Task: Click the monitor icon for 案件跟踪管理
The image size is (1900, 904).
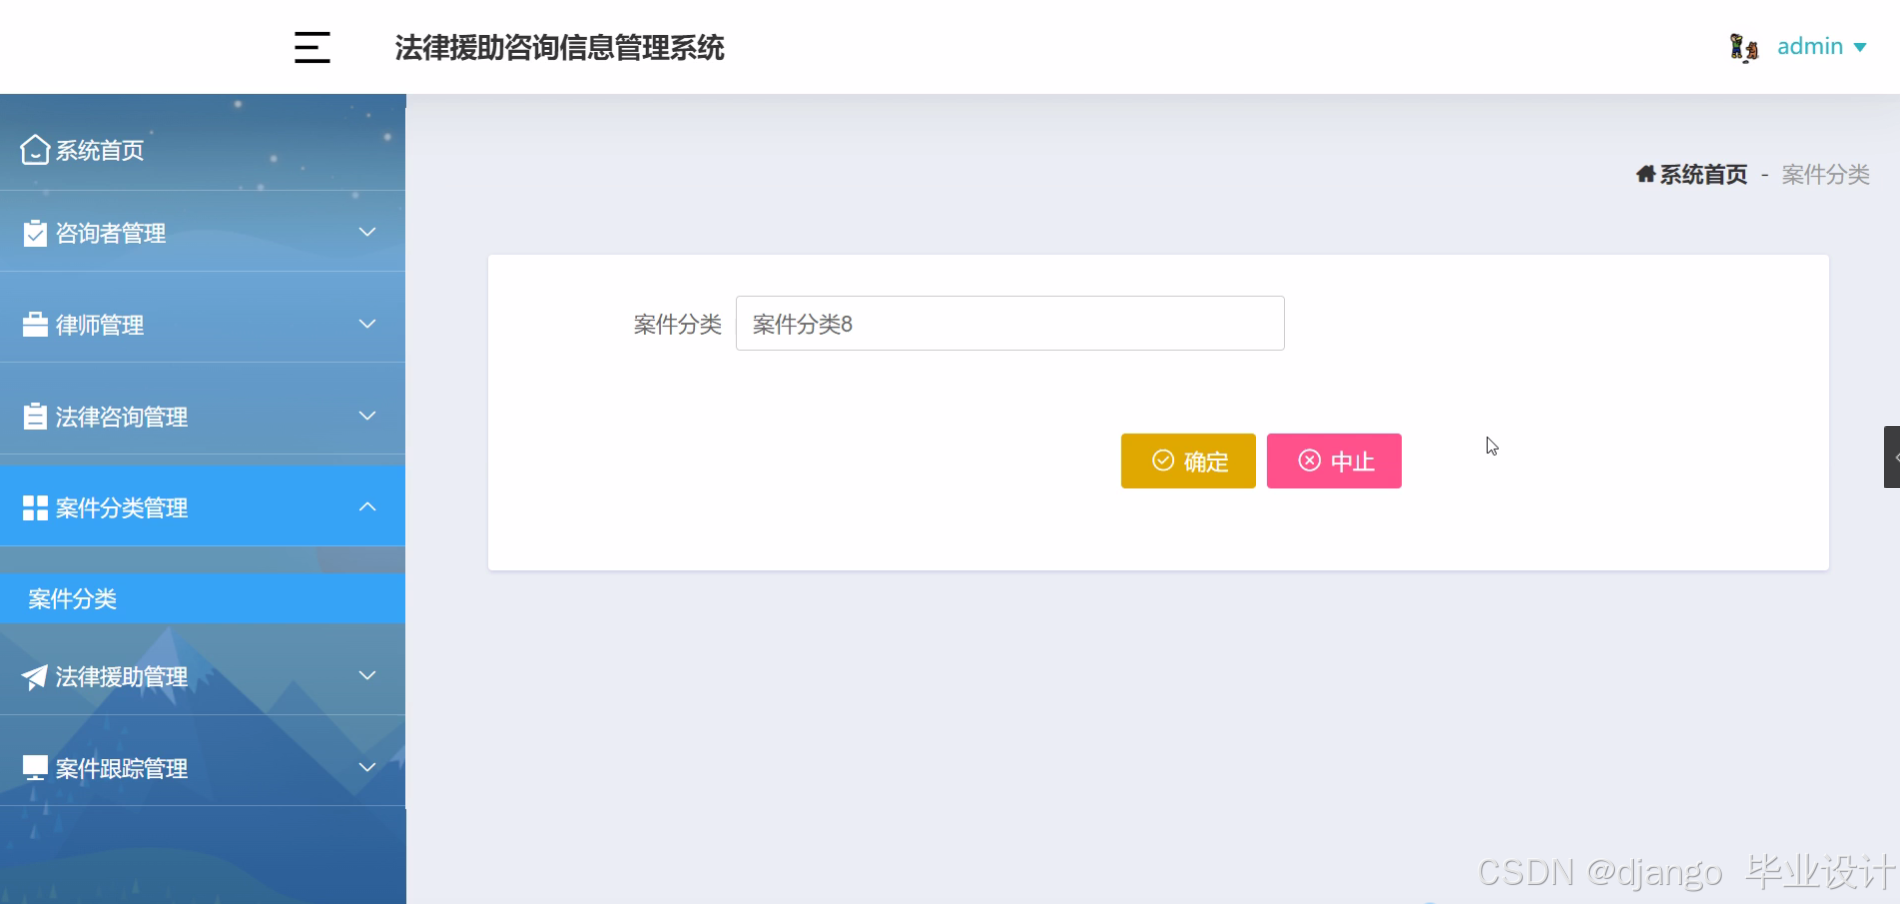Action: pyautogui.click(x=33, y=768)
